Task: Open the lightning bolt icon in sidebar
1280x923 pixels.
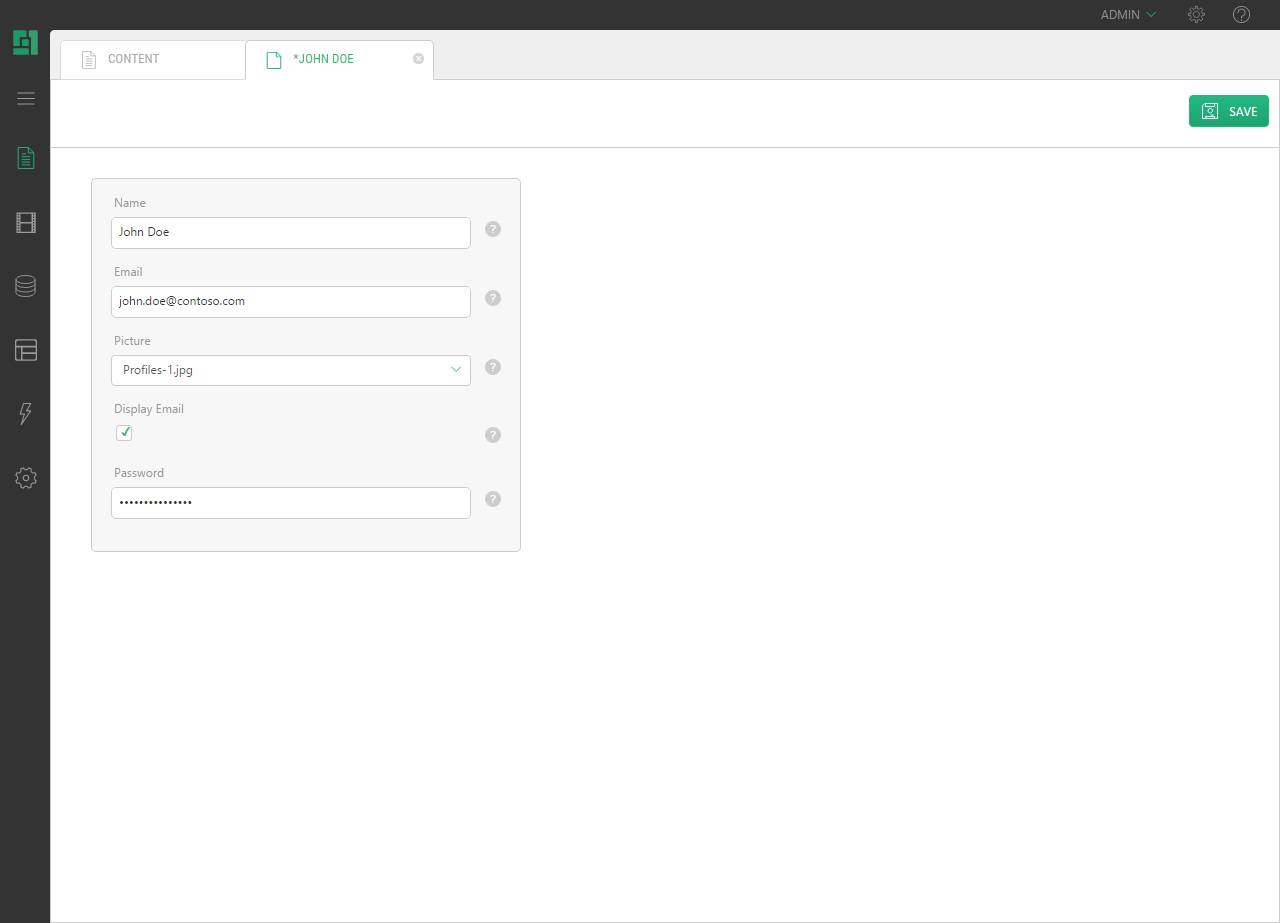Action: [x=26, y=414]
